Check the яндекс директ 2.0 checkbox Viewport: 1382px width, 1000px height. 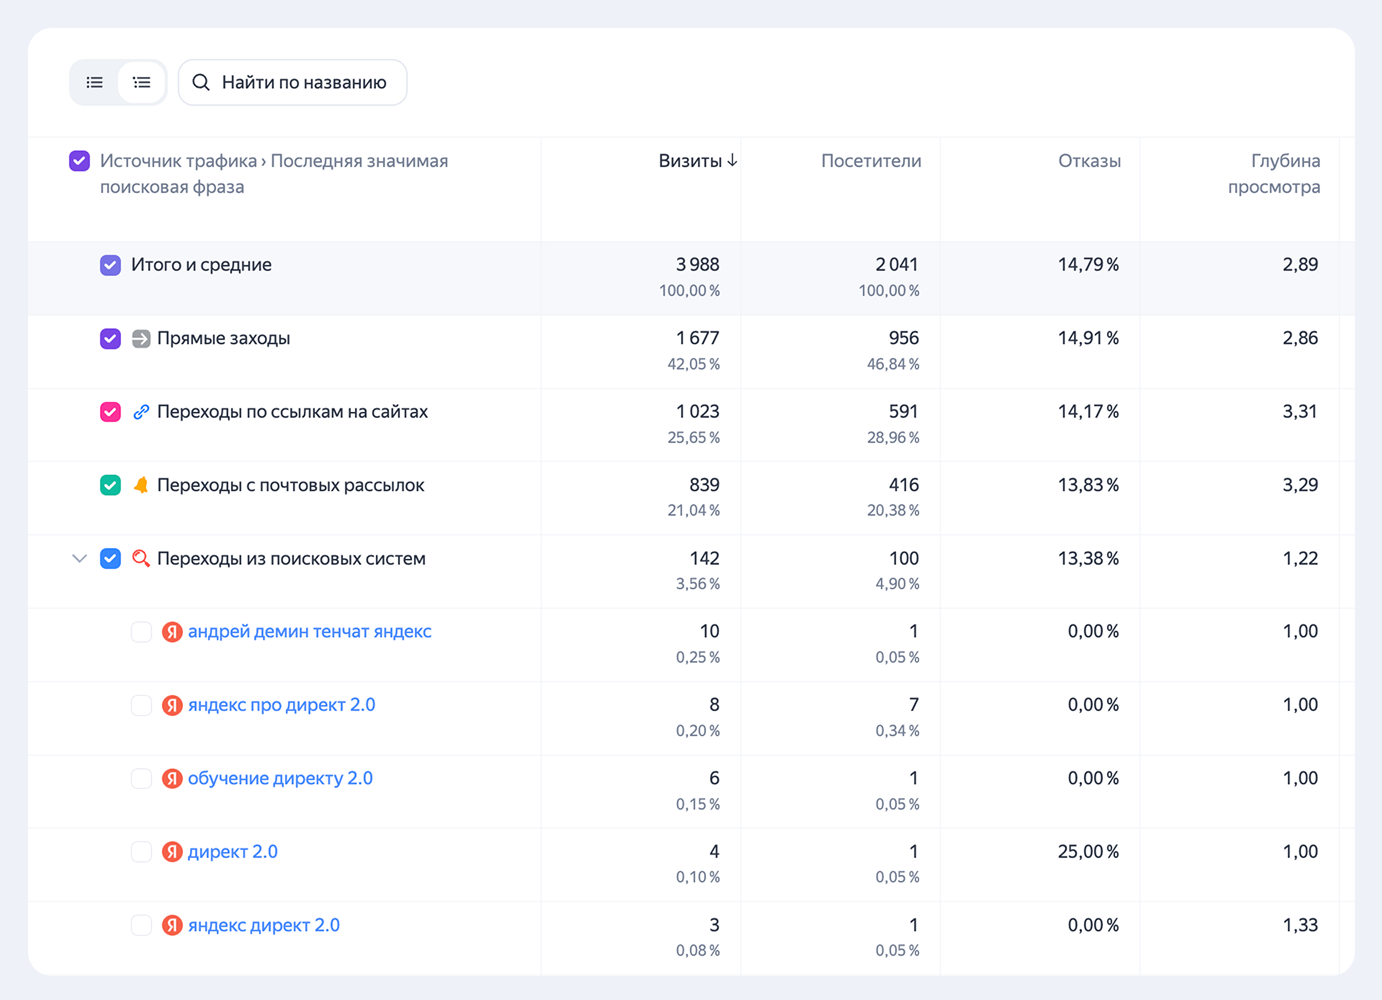(142, 925)
